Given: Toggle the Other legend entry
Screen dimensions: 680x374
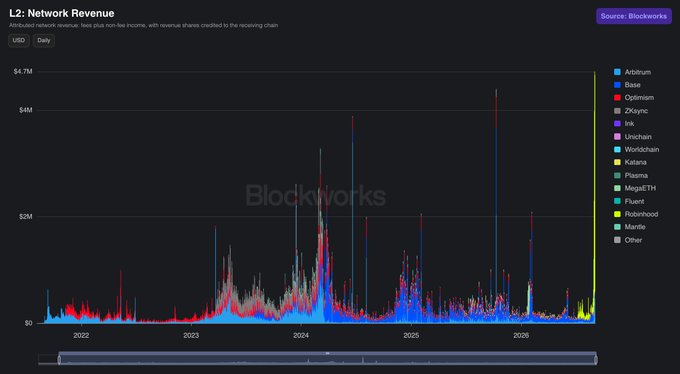Looking at the screenshot, I should [628, 240].
